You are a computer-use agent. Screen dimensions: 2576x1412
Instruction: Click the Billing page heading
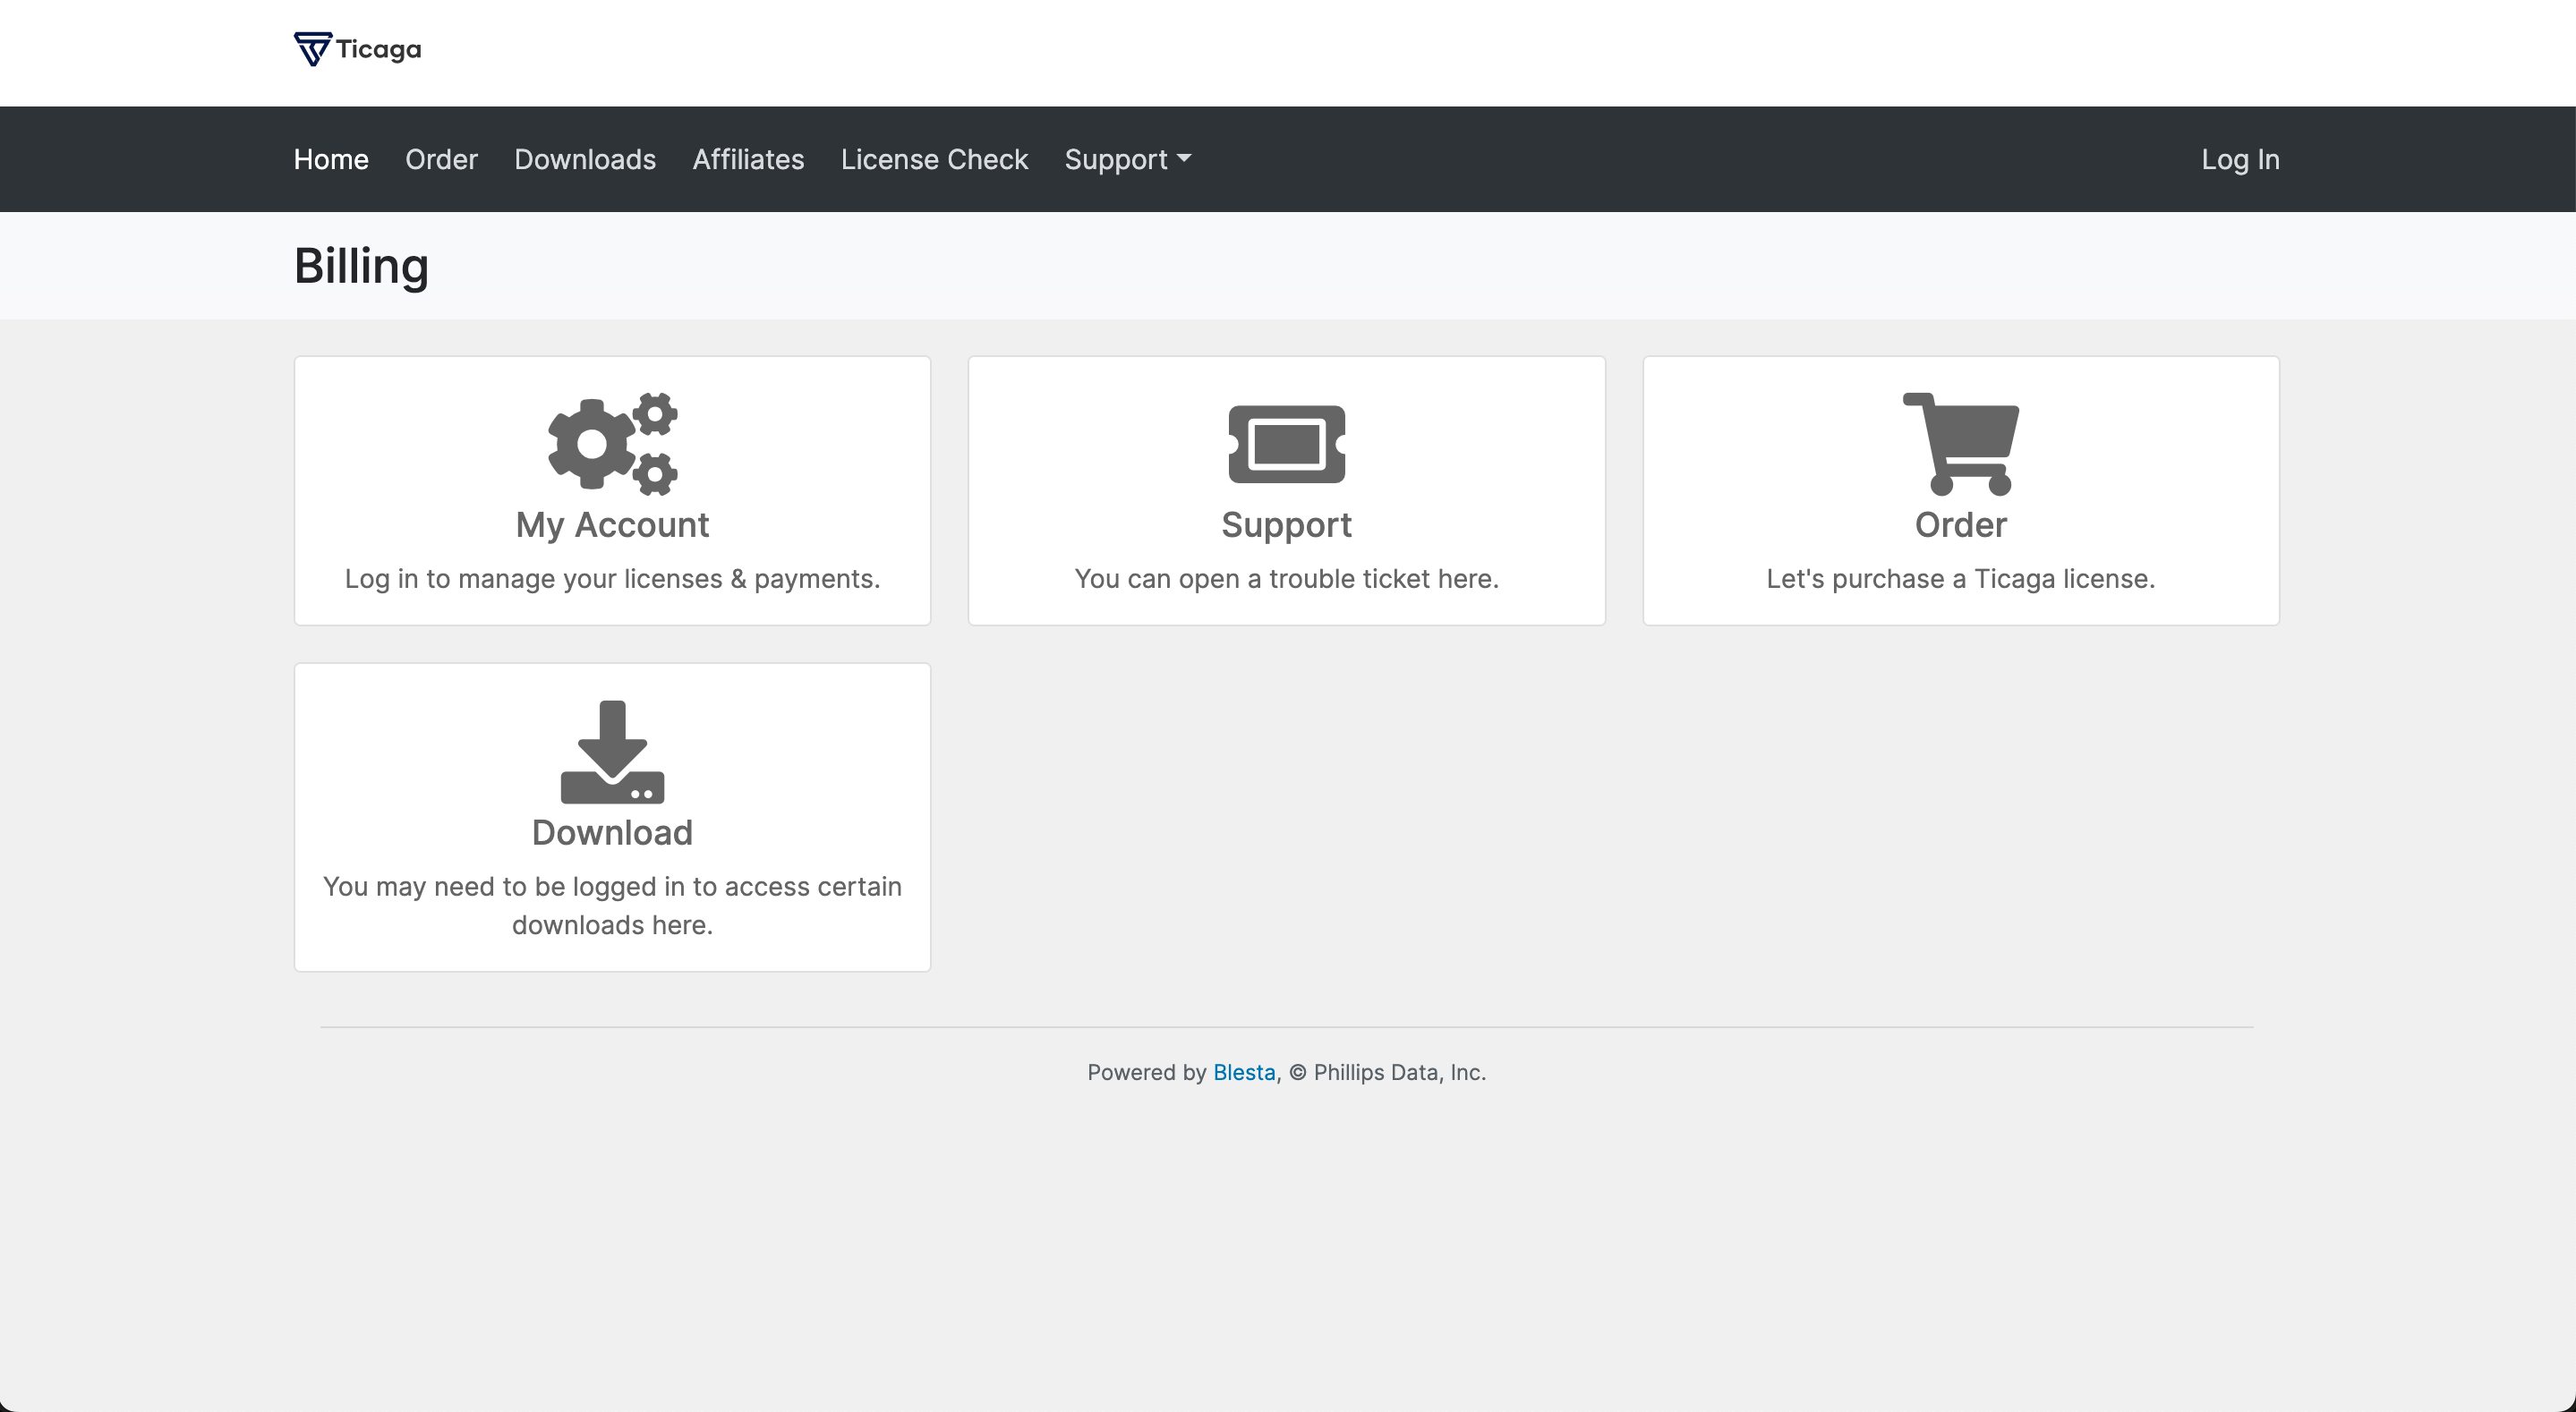(x=361, y=266)
